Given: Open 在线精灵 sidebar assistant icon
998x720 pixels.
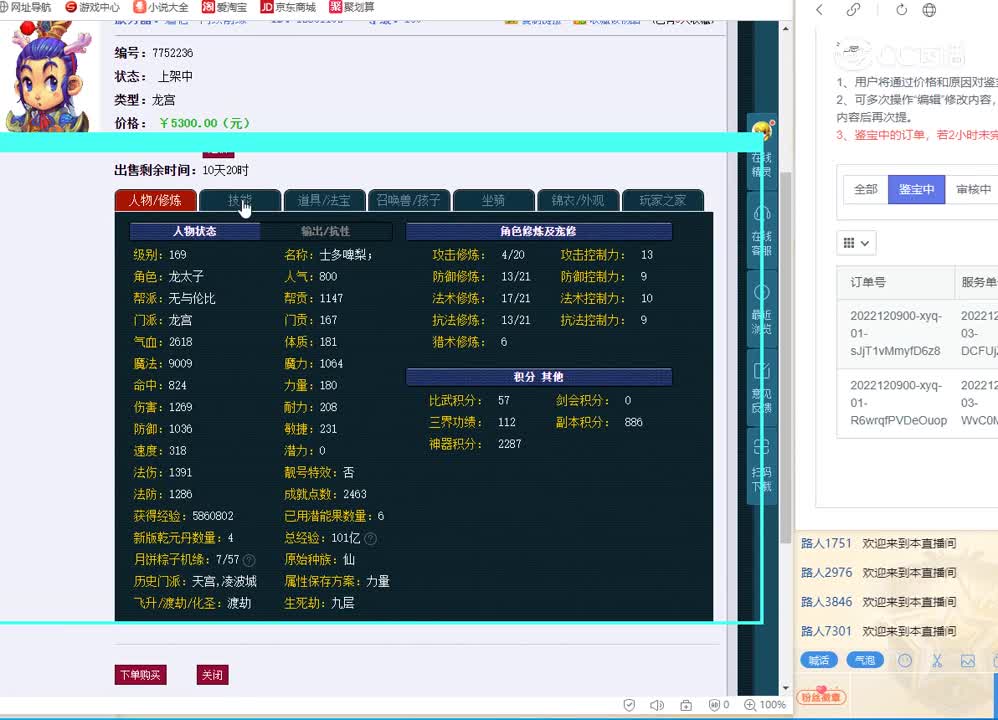Looking at the screenshot, I should tap(762, 150).
